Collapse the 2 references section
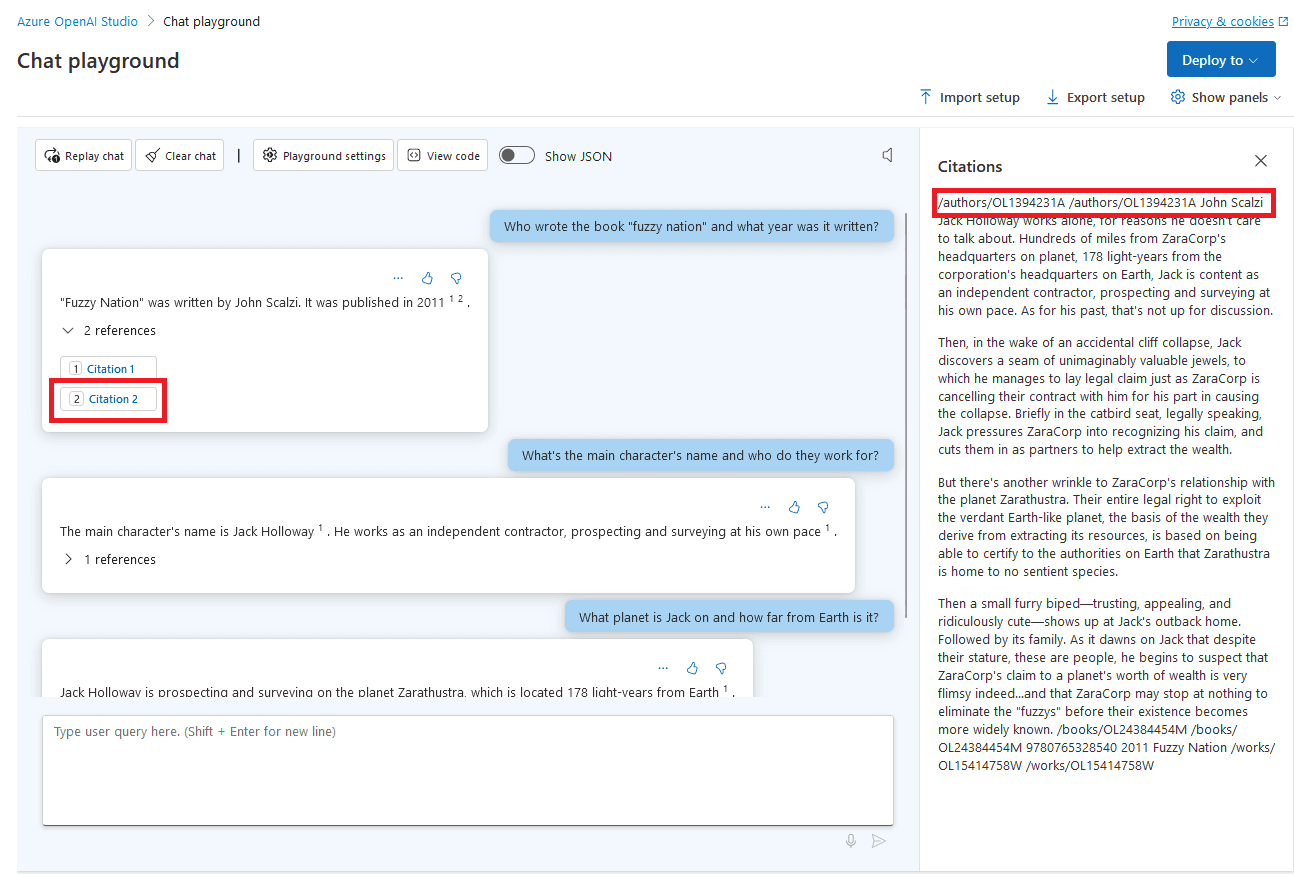Screen dimensions: 1294x874 (x=108, y=330)
